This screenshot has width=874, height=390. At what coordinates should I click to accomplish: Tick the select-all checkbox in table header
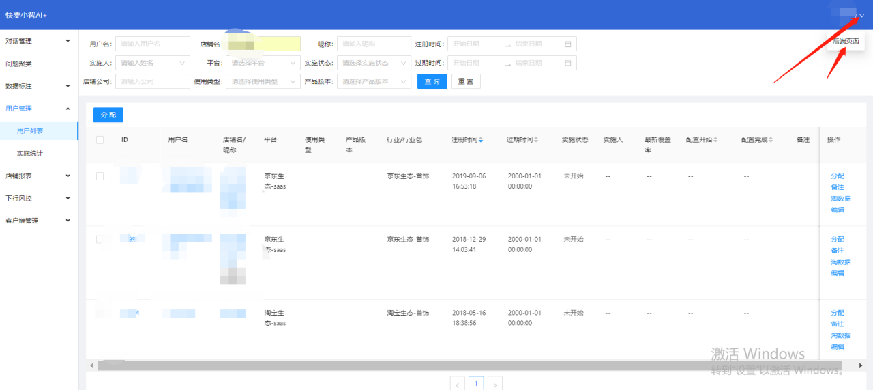(100, 140)
